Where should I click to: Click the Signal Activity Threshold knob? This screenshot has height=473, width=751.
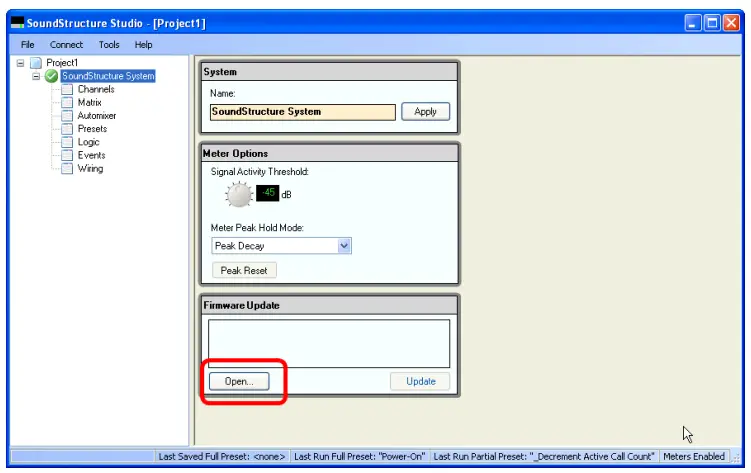coord(239,195)
